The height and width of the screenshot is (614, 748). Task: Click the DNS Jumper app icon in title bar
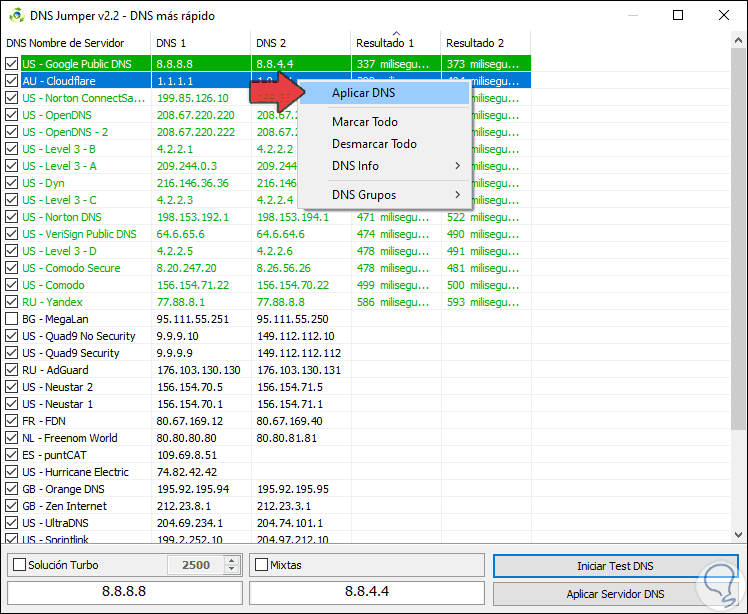pyautogui.click(x=17, y=16)
